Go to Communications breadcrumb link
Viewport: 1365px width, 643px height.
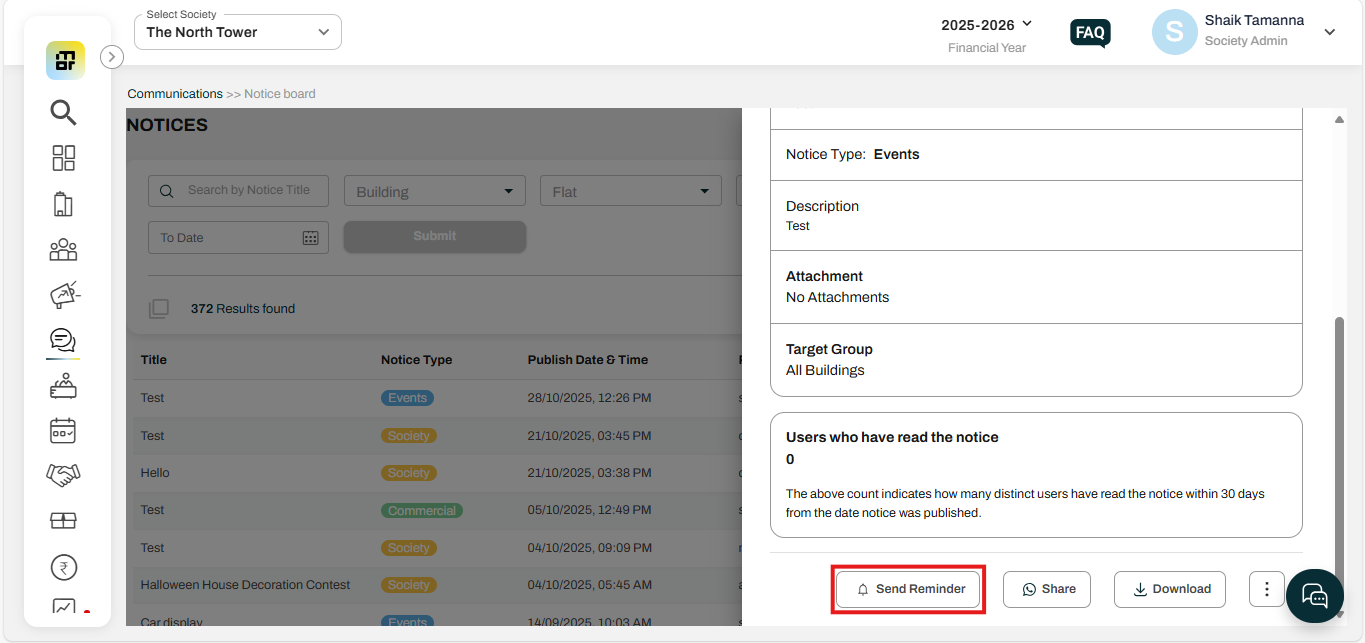[175, 94]
